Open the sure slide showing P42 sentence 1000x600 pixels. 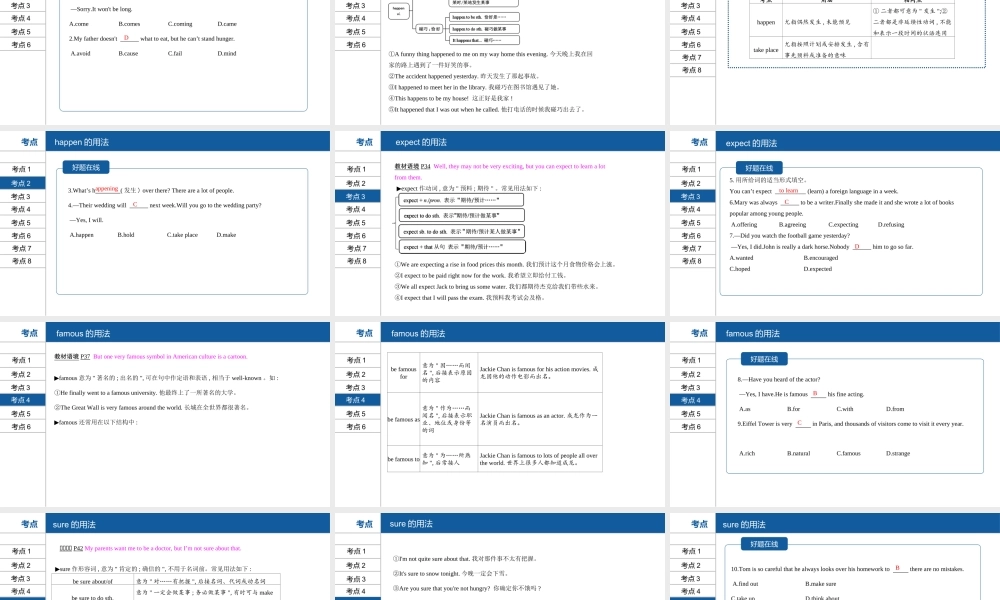[165, 557]
